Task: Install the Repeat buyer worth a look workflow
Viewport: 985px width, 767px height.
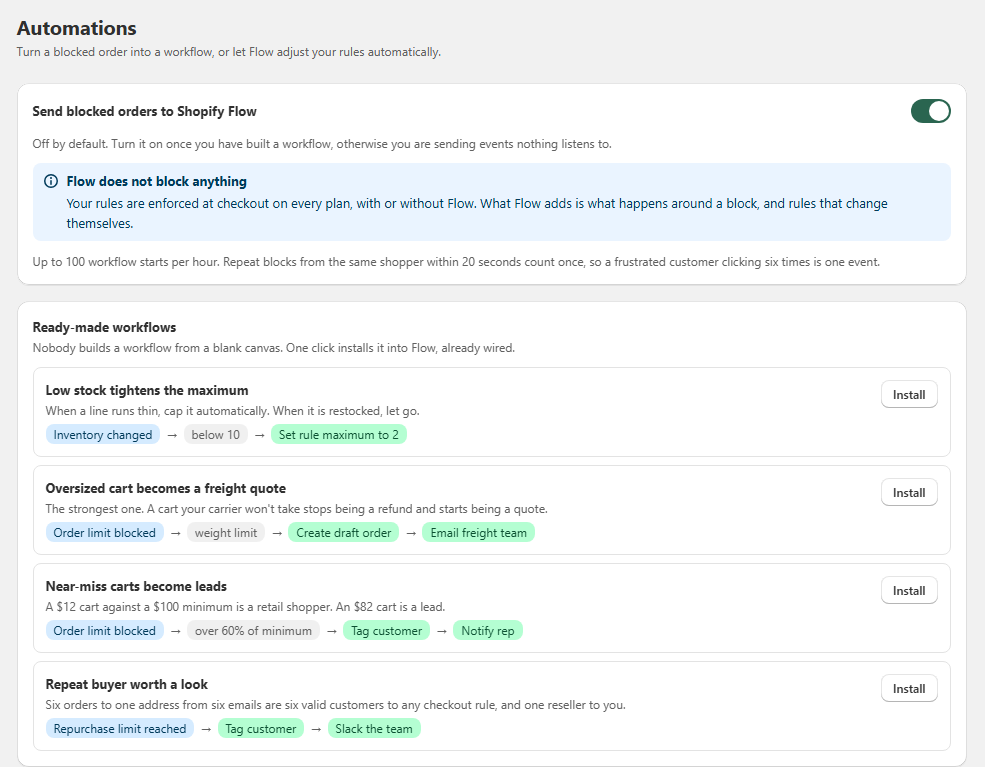Action: click(x=909, y=688)
